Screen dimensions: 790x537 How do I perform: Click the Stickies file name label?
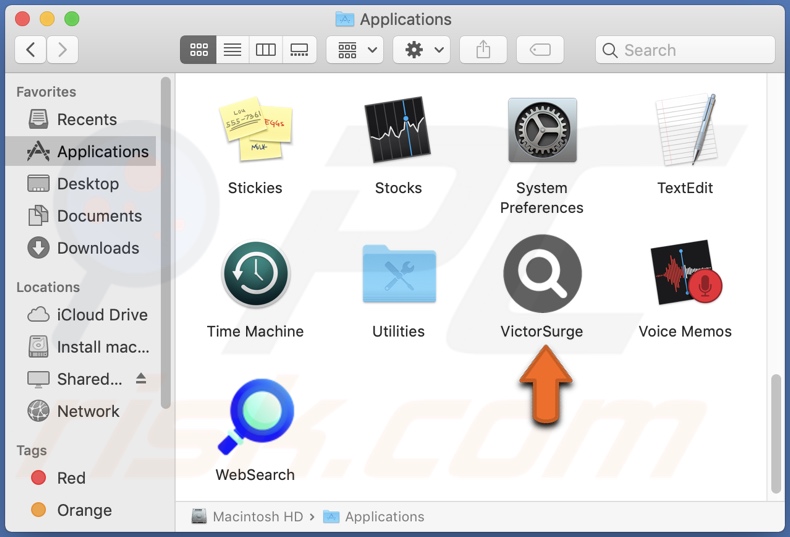pos(255,188)
